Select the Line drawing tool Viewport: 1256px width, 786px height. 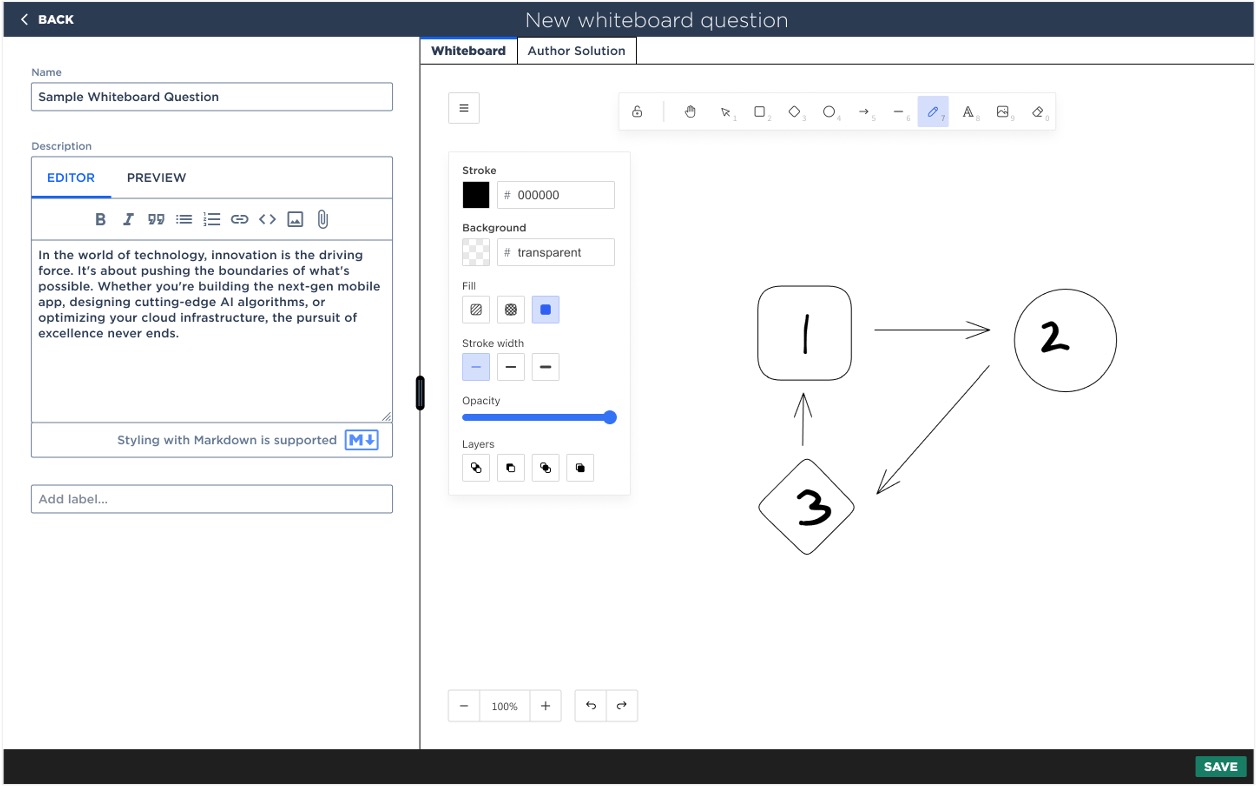[x=899, y=112]
